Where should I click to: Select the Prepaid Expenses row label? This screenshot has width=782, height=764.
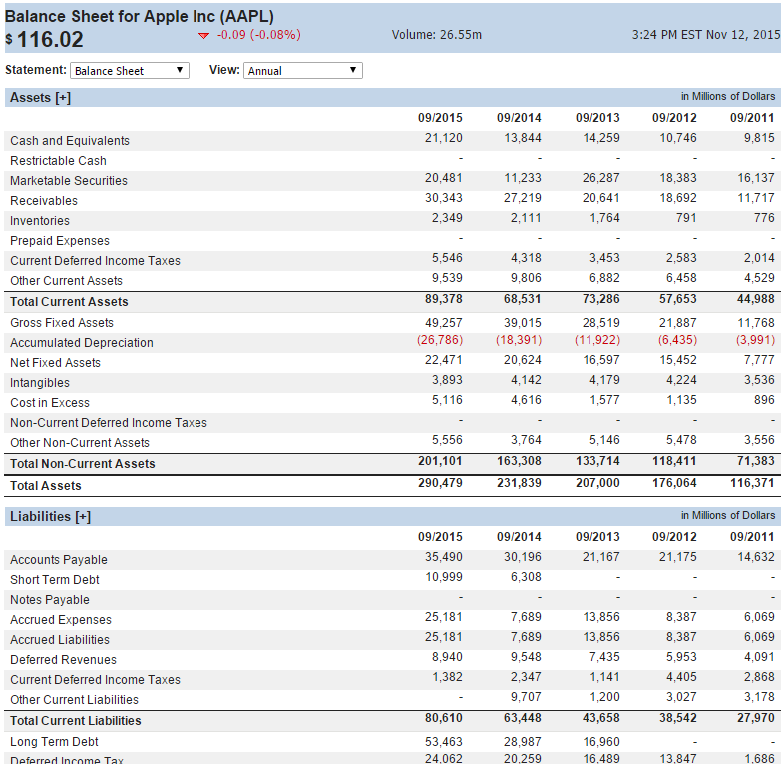60,240
